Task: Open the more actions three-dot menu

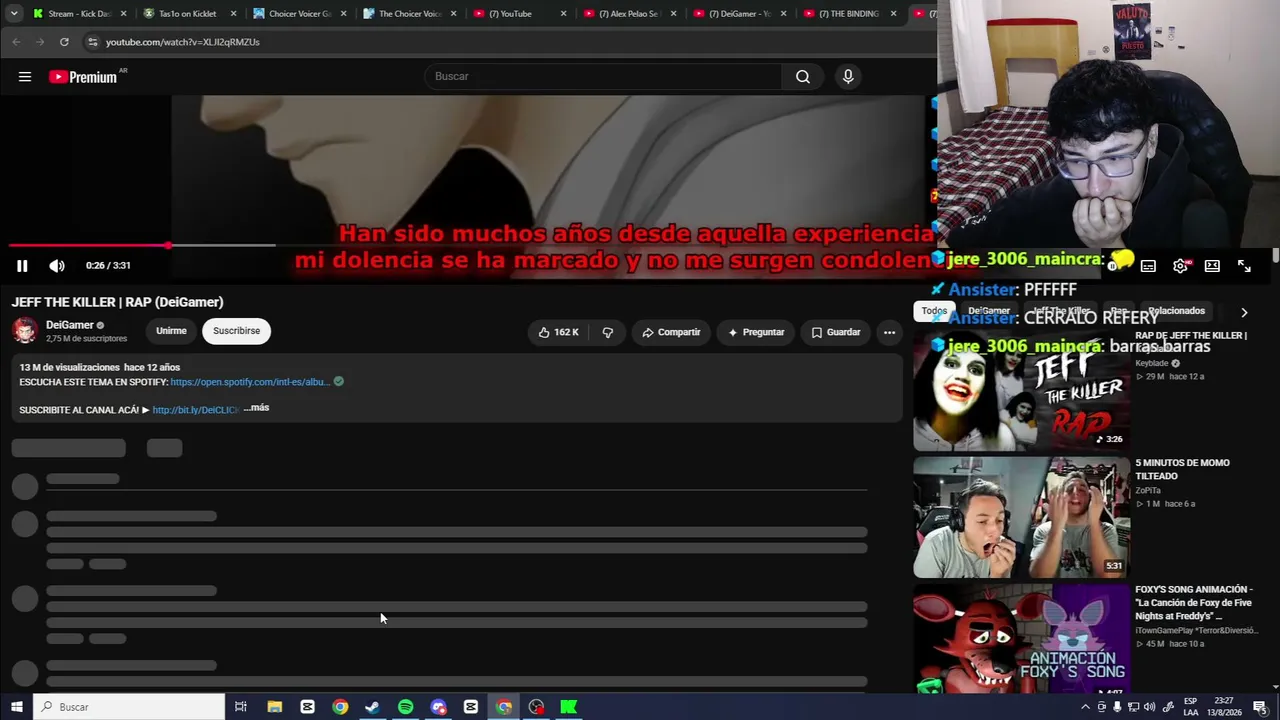Action: click(x=889, y=332)
